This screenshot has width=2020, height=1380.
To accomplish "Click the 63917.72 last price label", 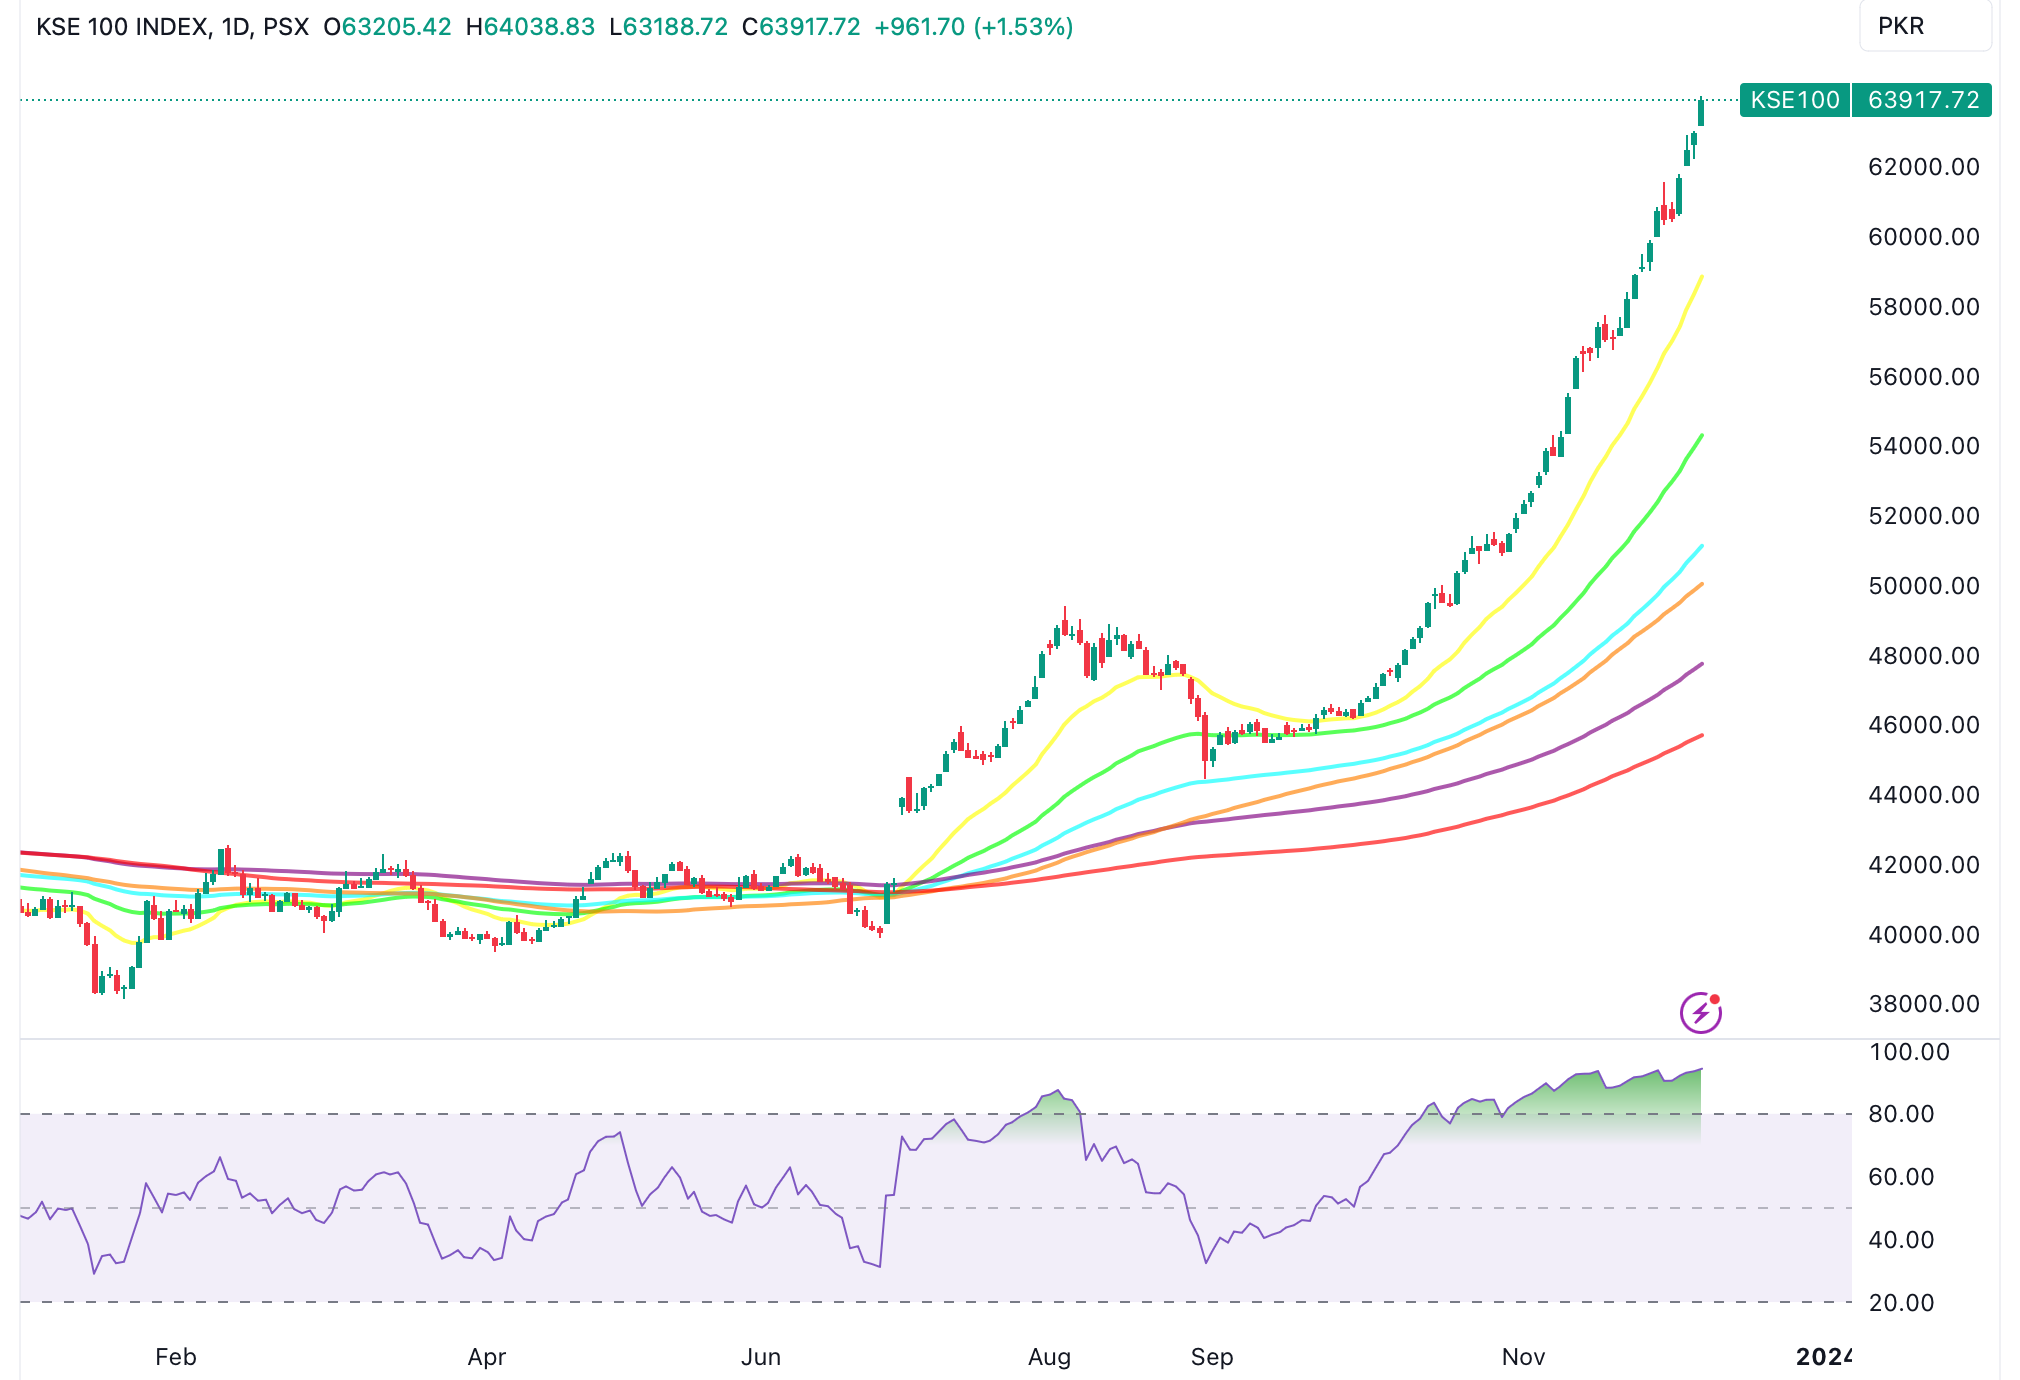I will click(1923, 100).
